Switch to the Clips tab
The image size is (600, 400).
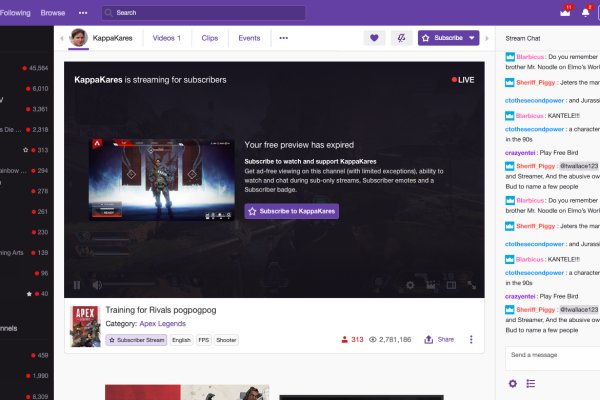[x=210, y=38]
